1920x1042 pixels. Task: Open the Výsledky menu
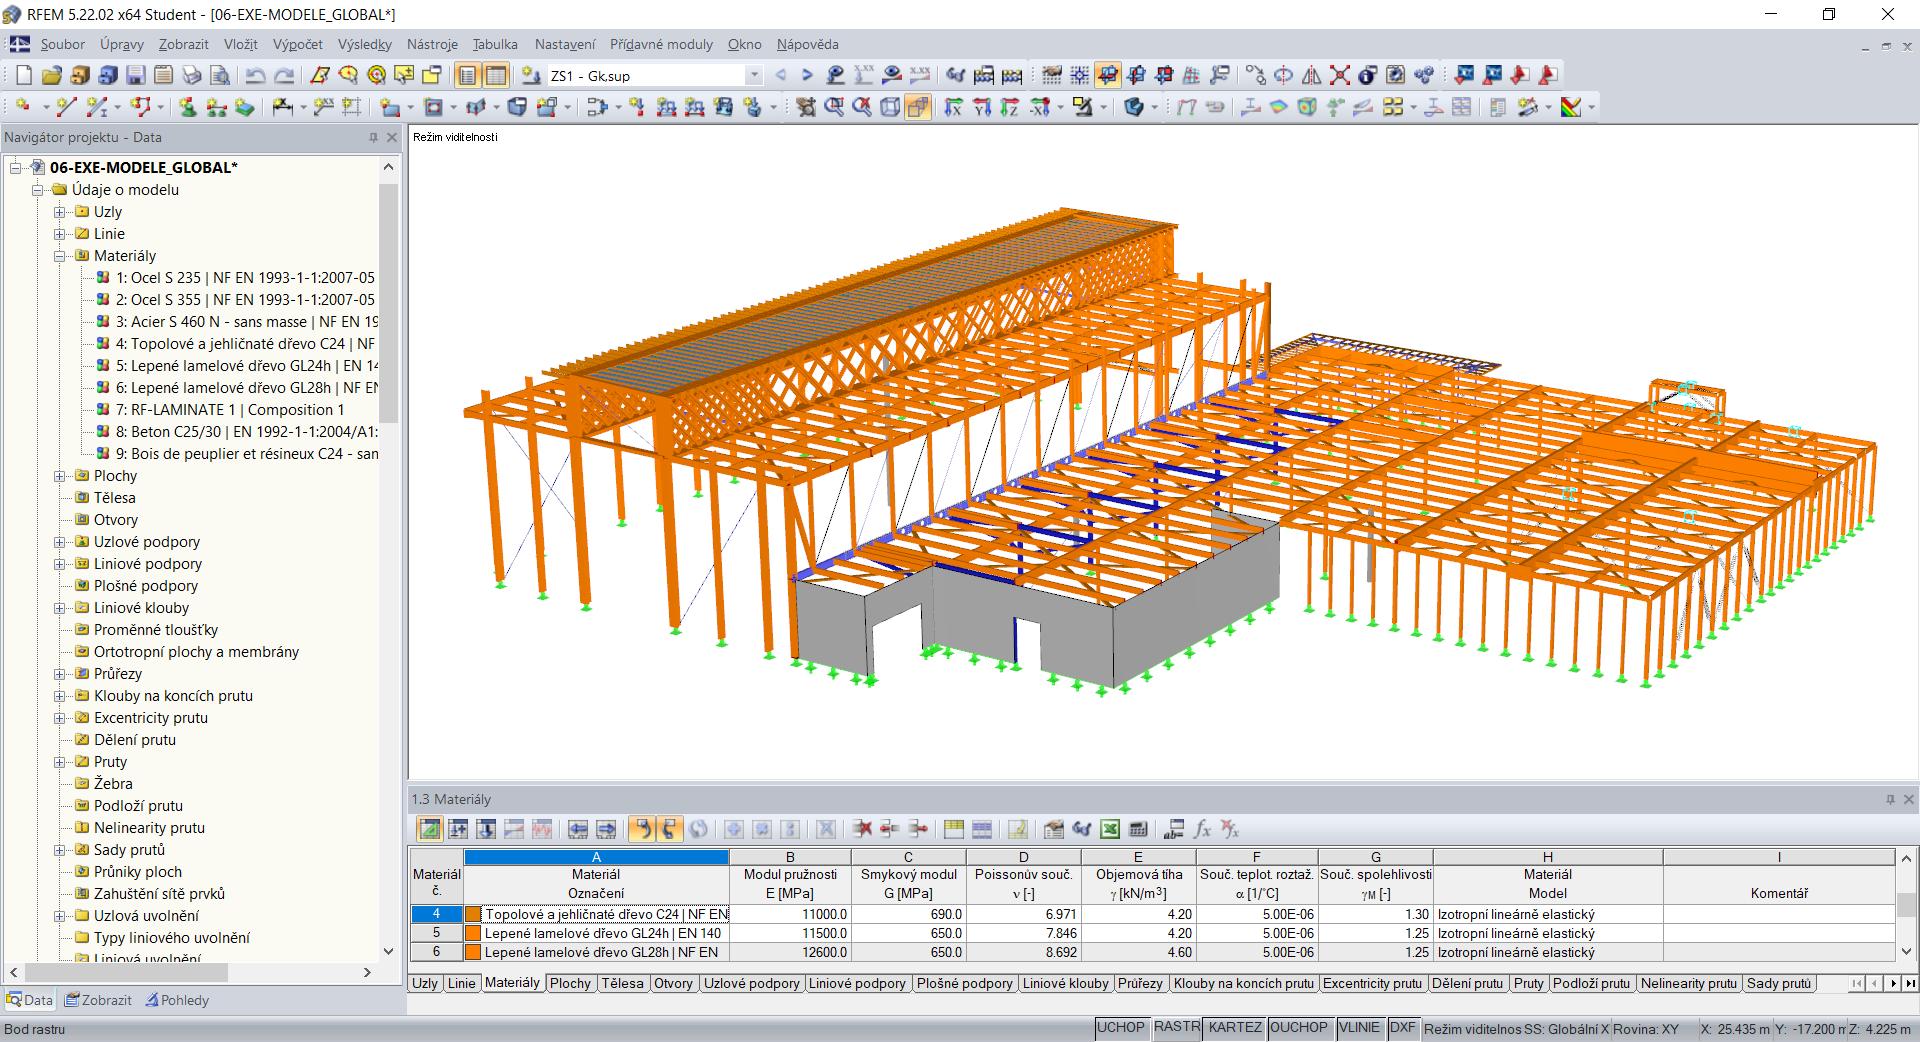point(364,44)
